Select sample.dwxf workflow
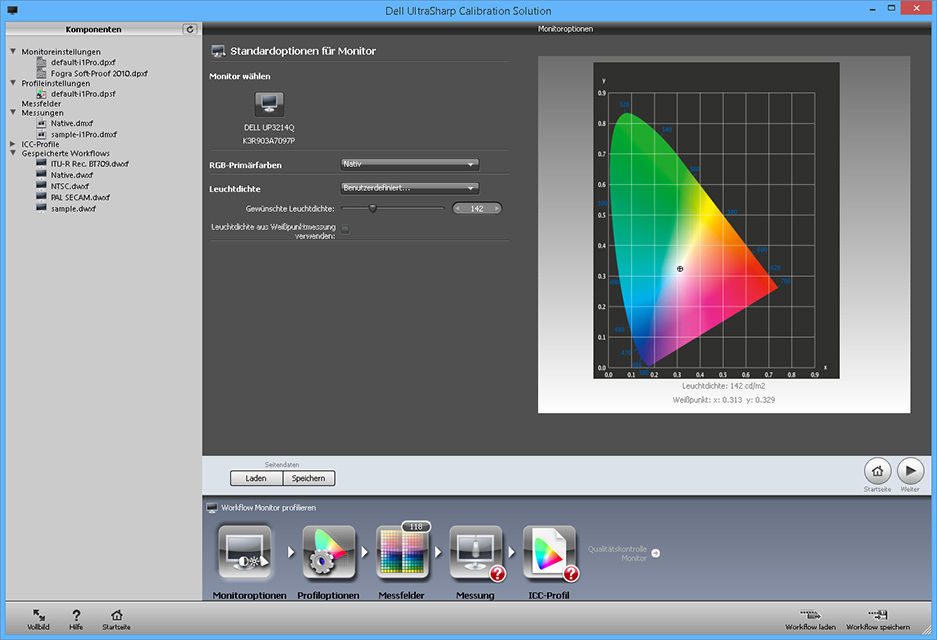This screenshot has height=640, width=937. 73,209
